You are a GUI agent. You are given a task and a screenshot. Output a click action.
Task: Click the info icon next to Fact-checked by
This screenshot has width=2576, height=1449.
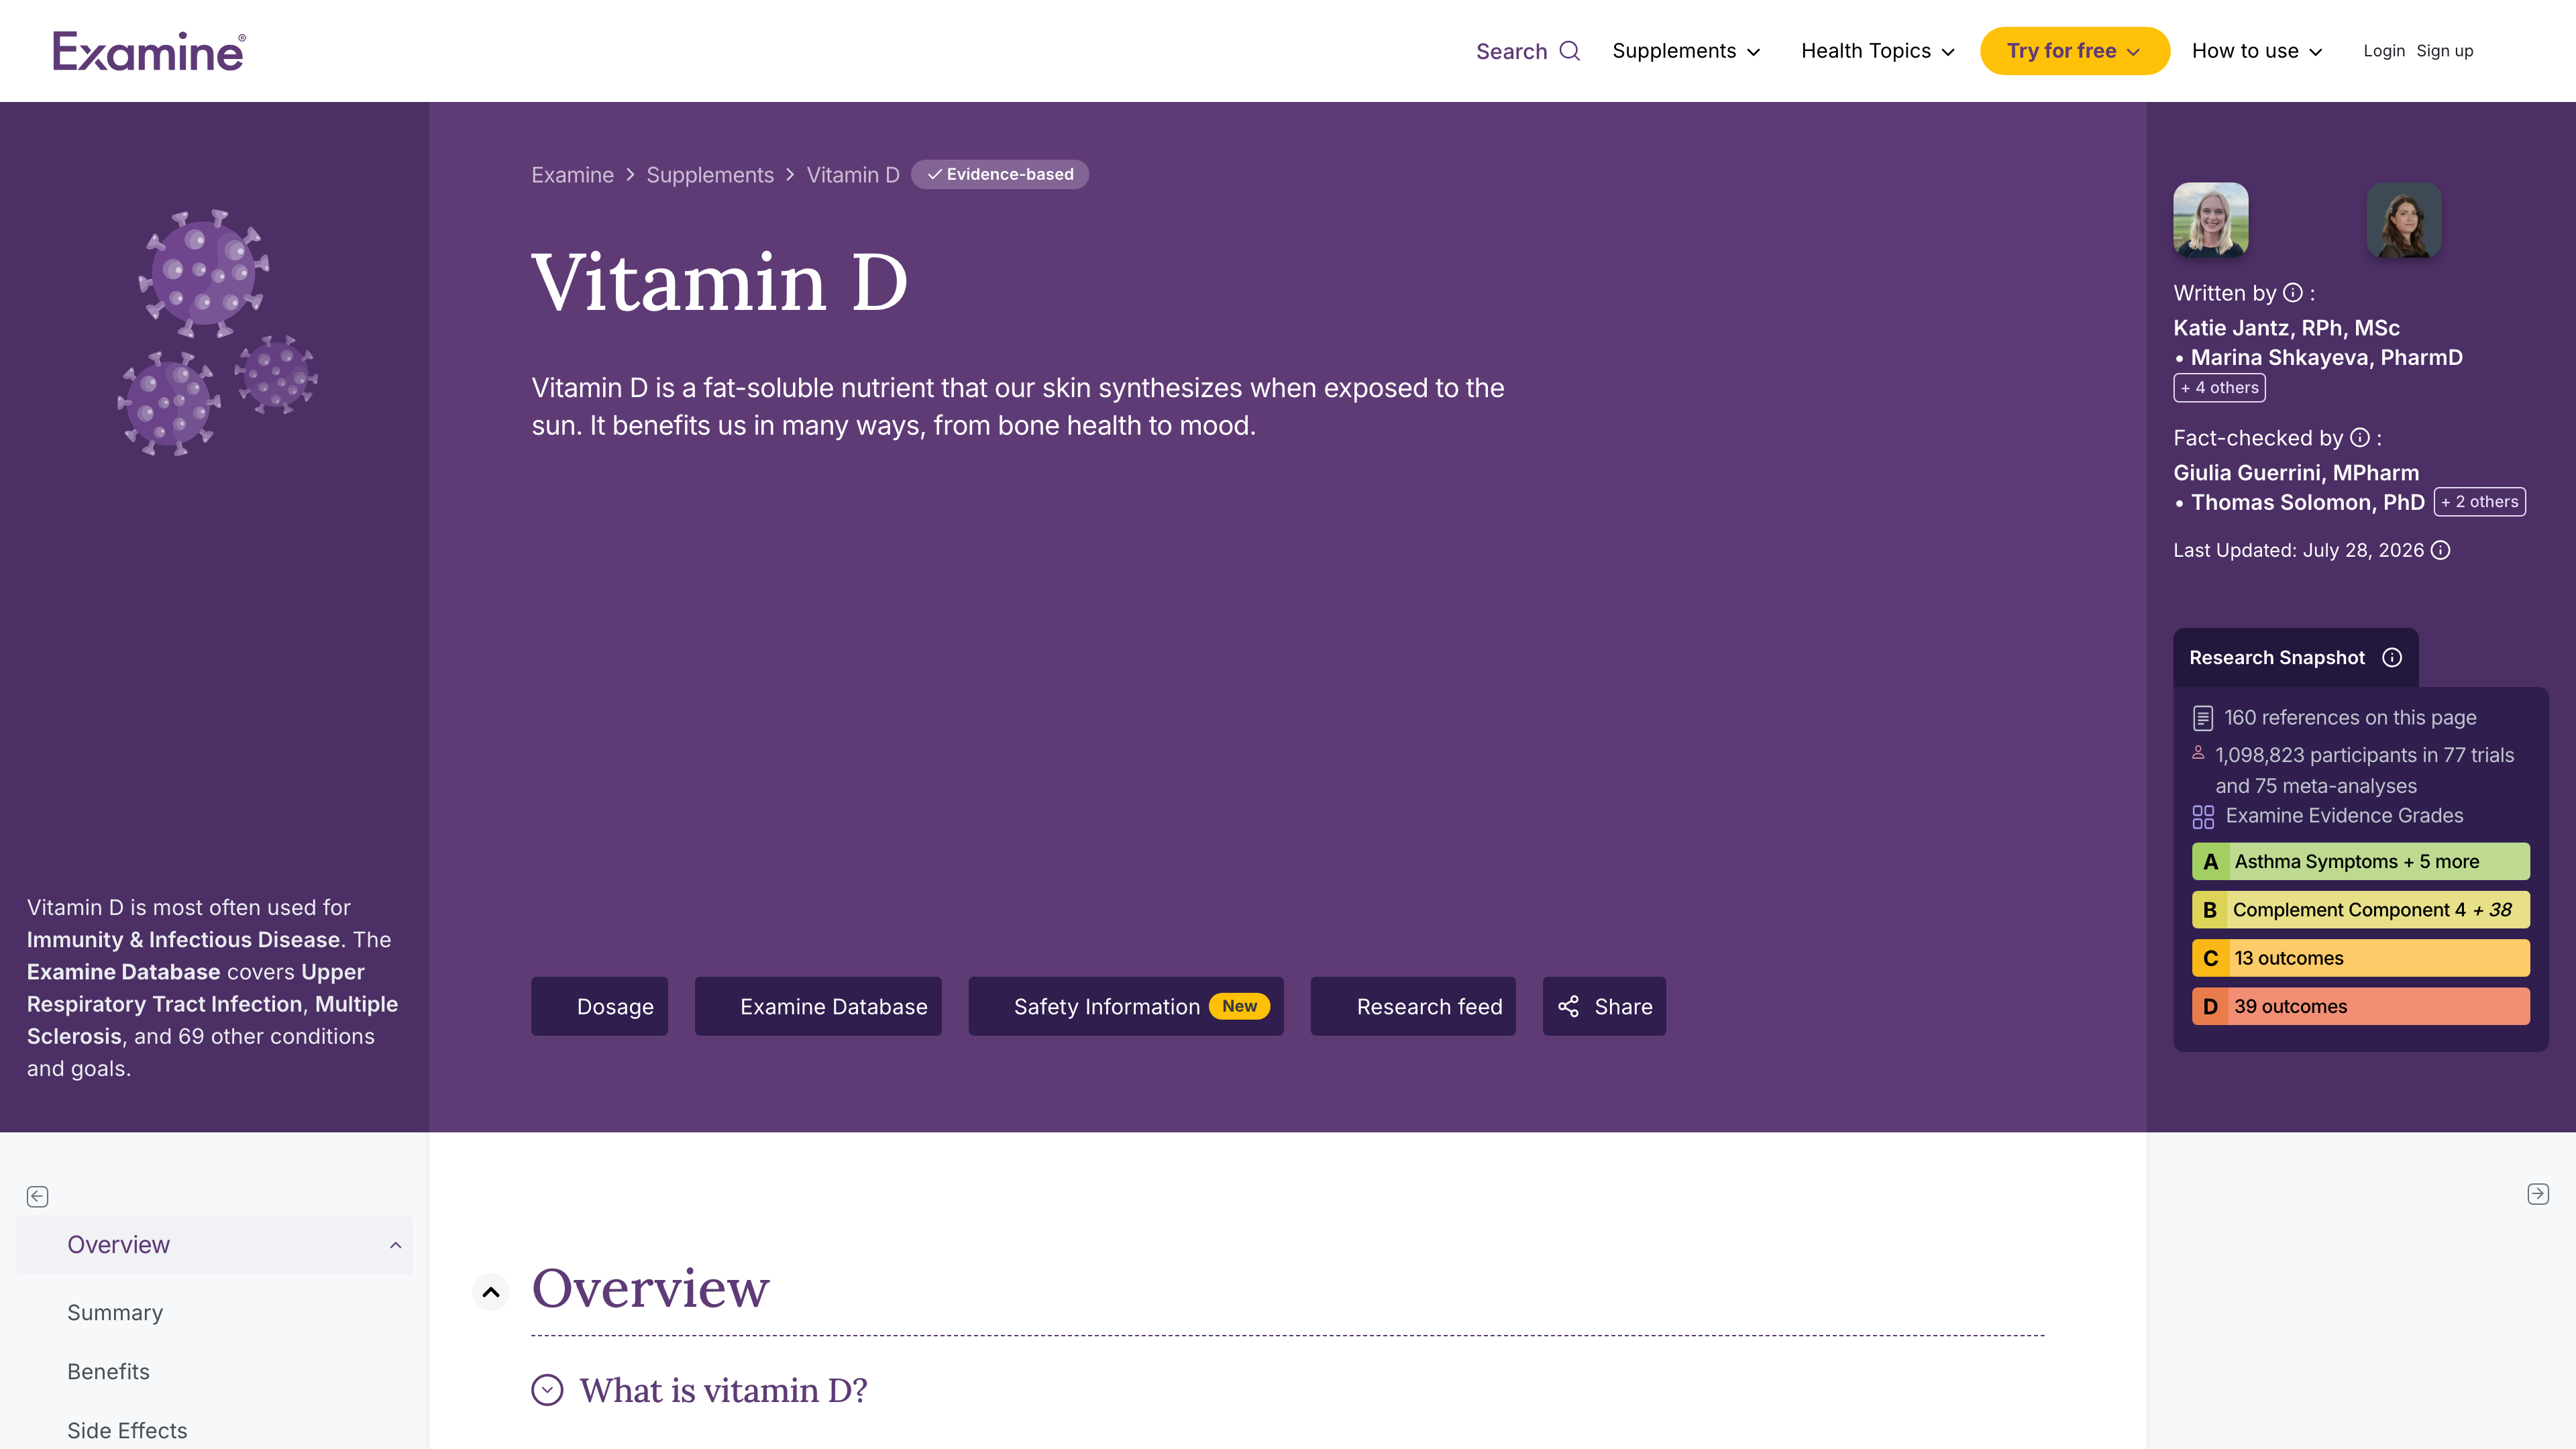[2360, 438]
